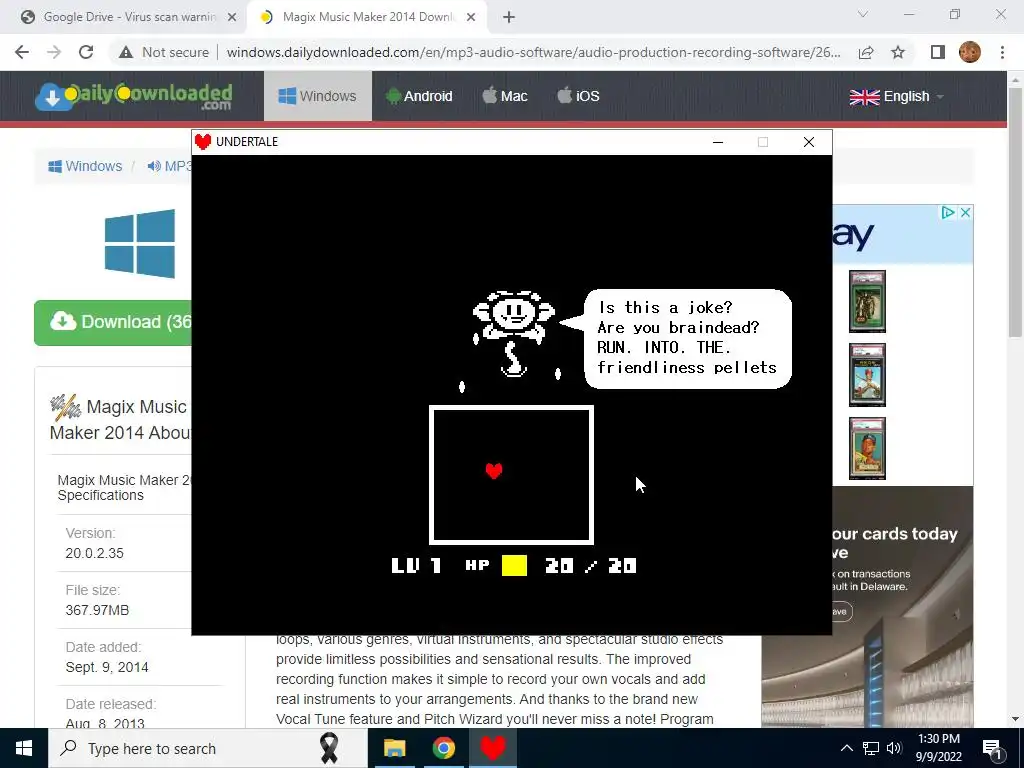
Task: Switch to Chrome in the taskbar
Action: tap(443, 748)
